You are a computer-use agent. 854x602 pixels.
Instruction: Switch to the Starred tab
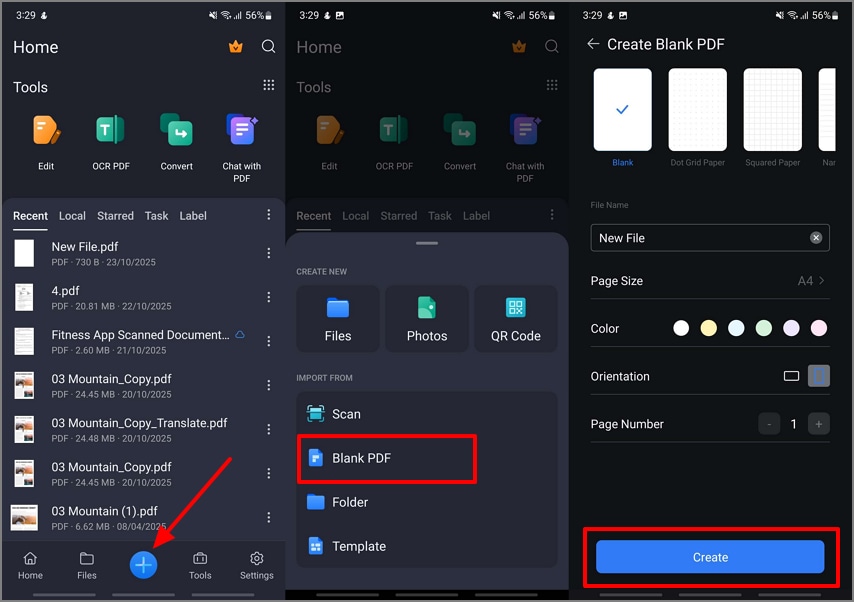[x=115, y=216]
